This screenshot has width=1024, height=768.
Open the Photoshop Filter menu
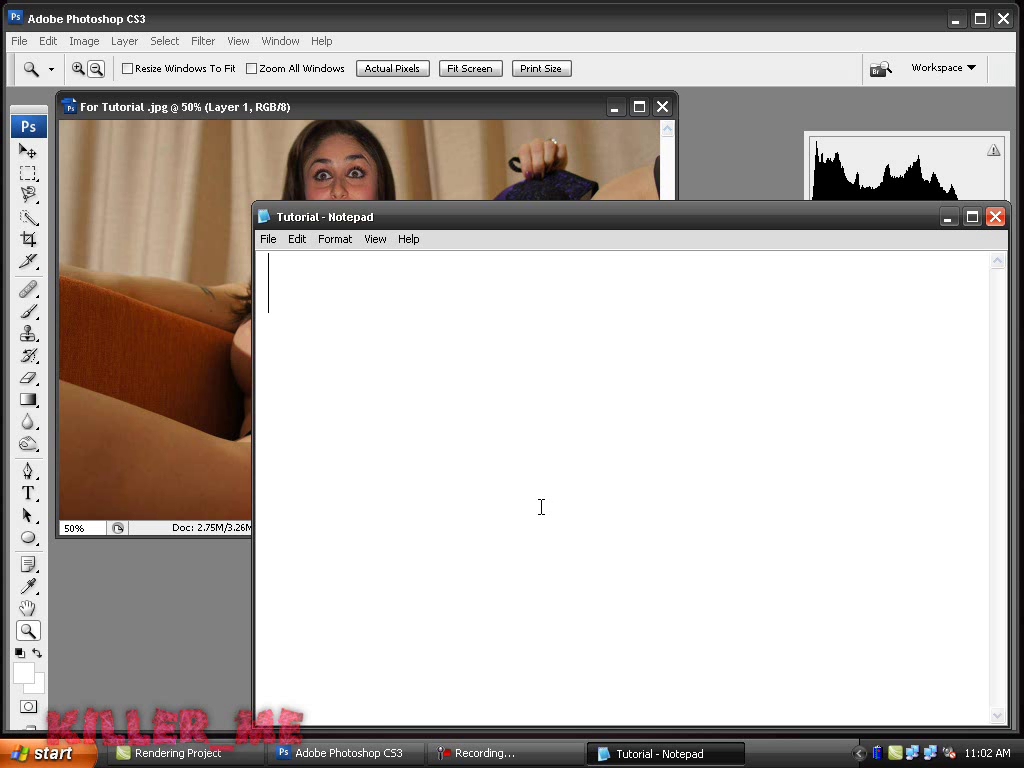point(202,41)
